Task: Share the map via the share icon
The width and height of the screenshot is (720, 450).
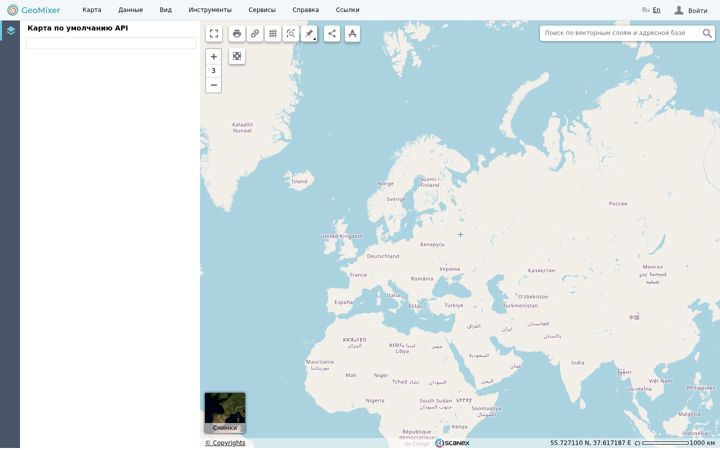Action: coord(332,34)
